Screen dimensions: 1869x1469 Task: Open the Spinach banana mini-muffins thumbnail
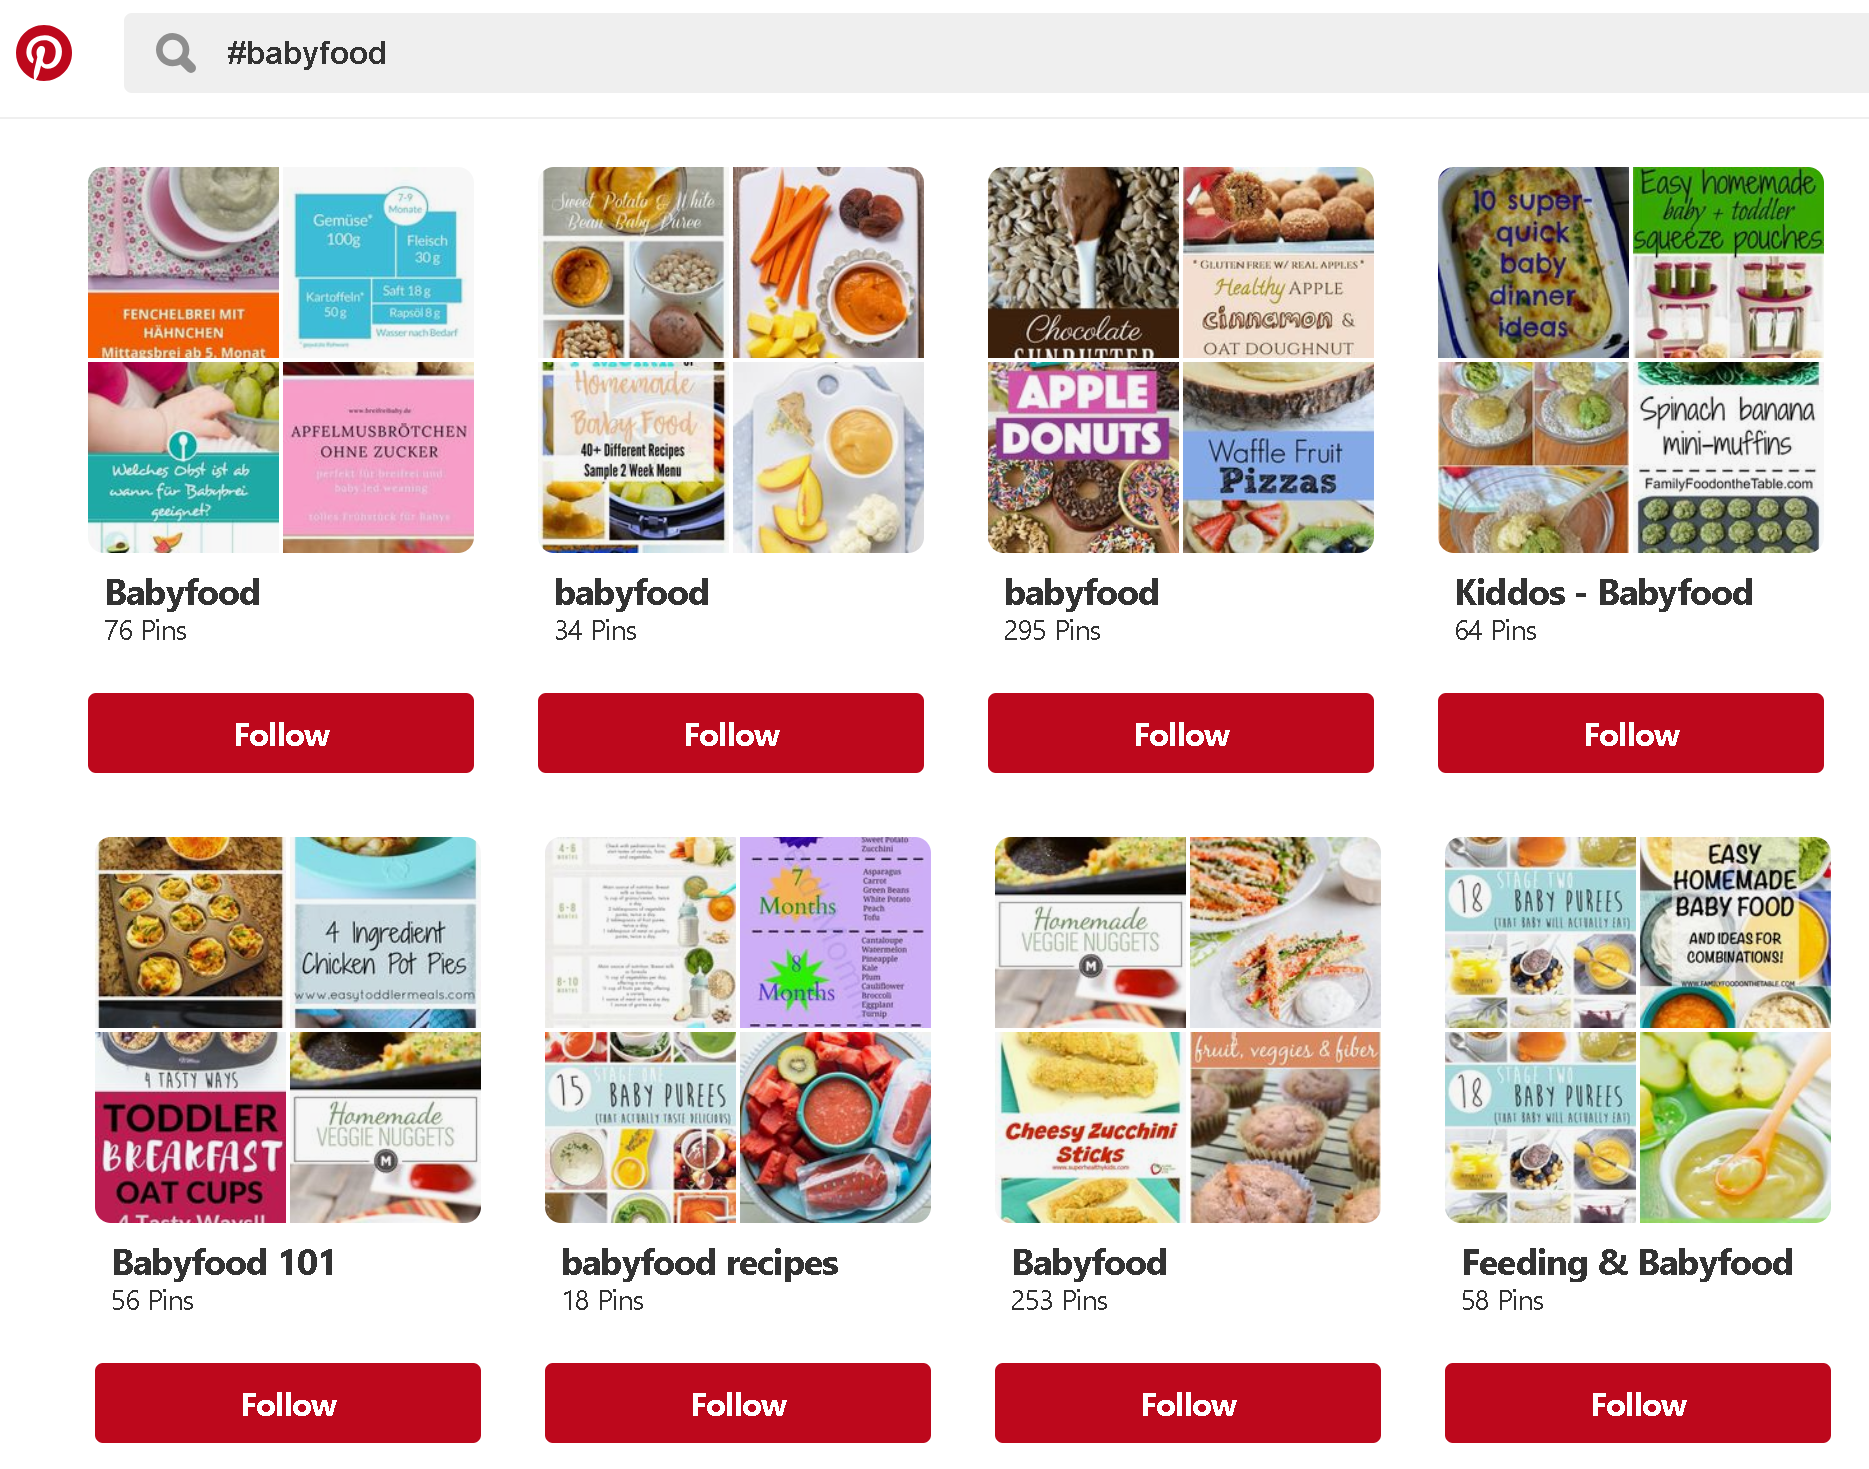tap(1727, 457)
